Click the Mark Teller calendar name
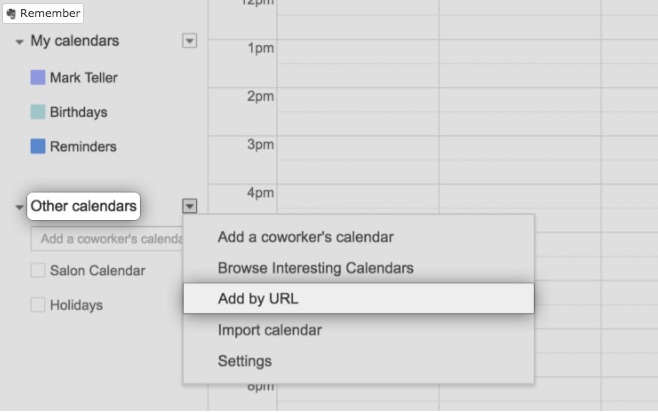 point(84,78)
